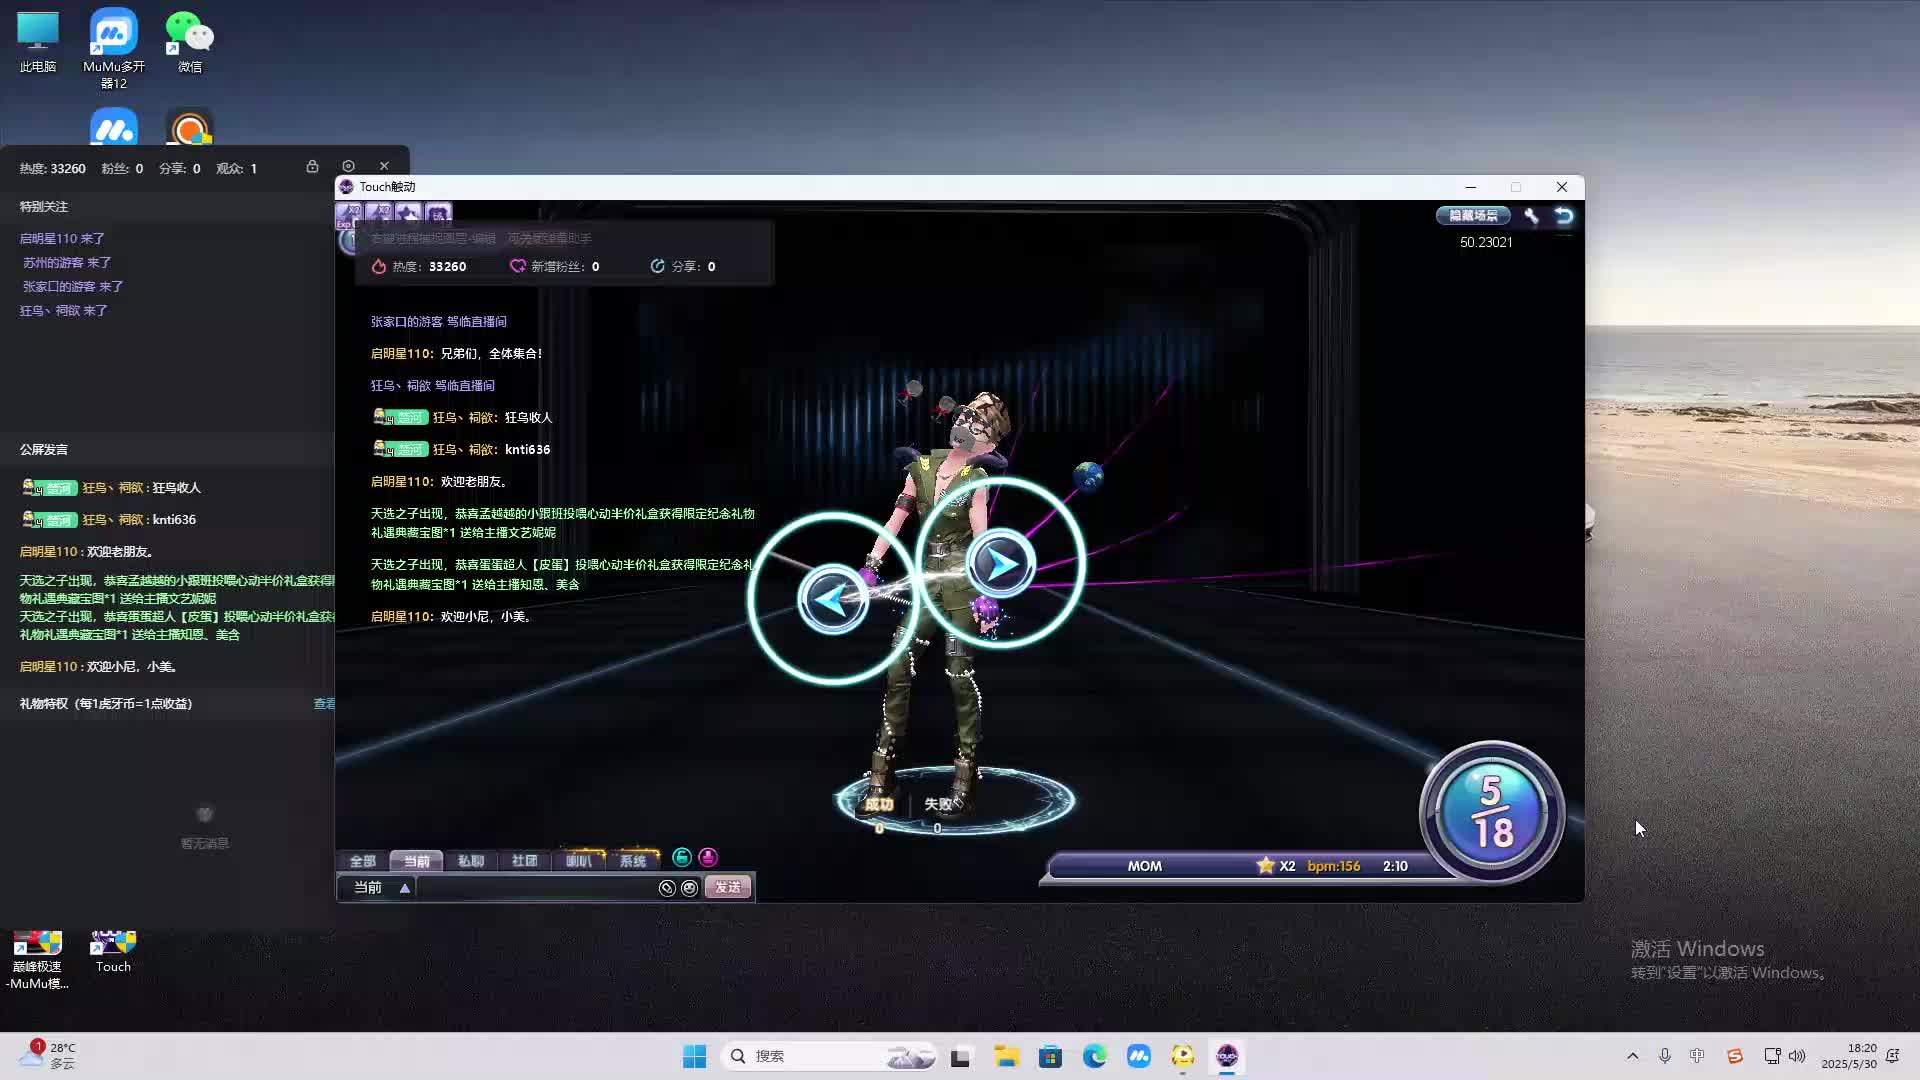Open the emoji picker in chat box
This screenshot has height=1080, width=1920.
pos(689,888)
